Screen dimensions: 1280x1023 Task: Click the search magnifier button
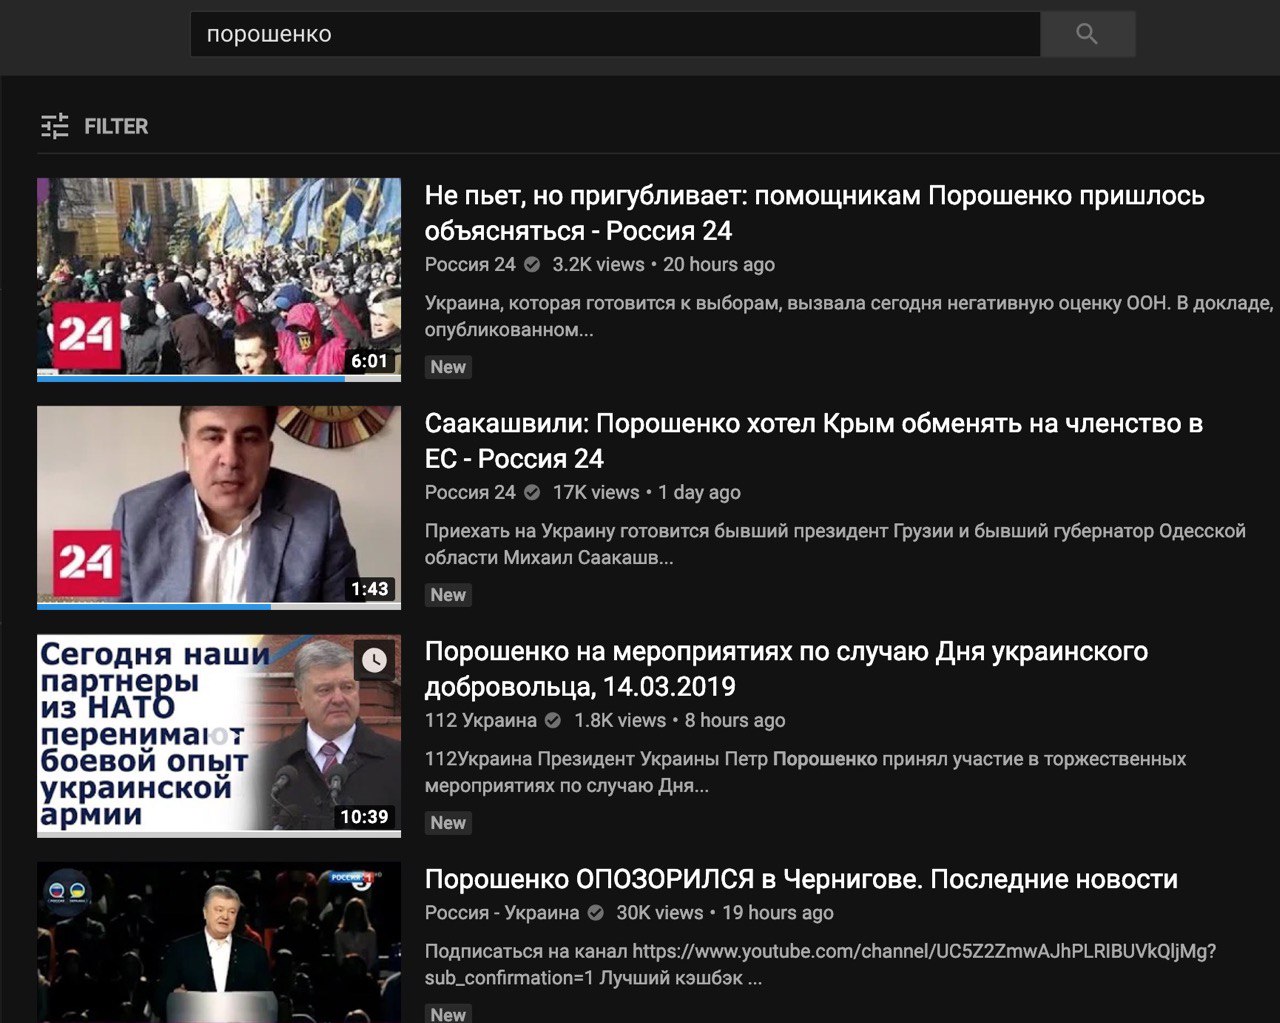[1087, 34]
